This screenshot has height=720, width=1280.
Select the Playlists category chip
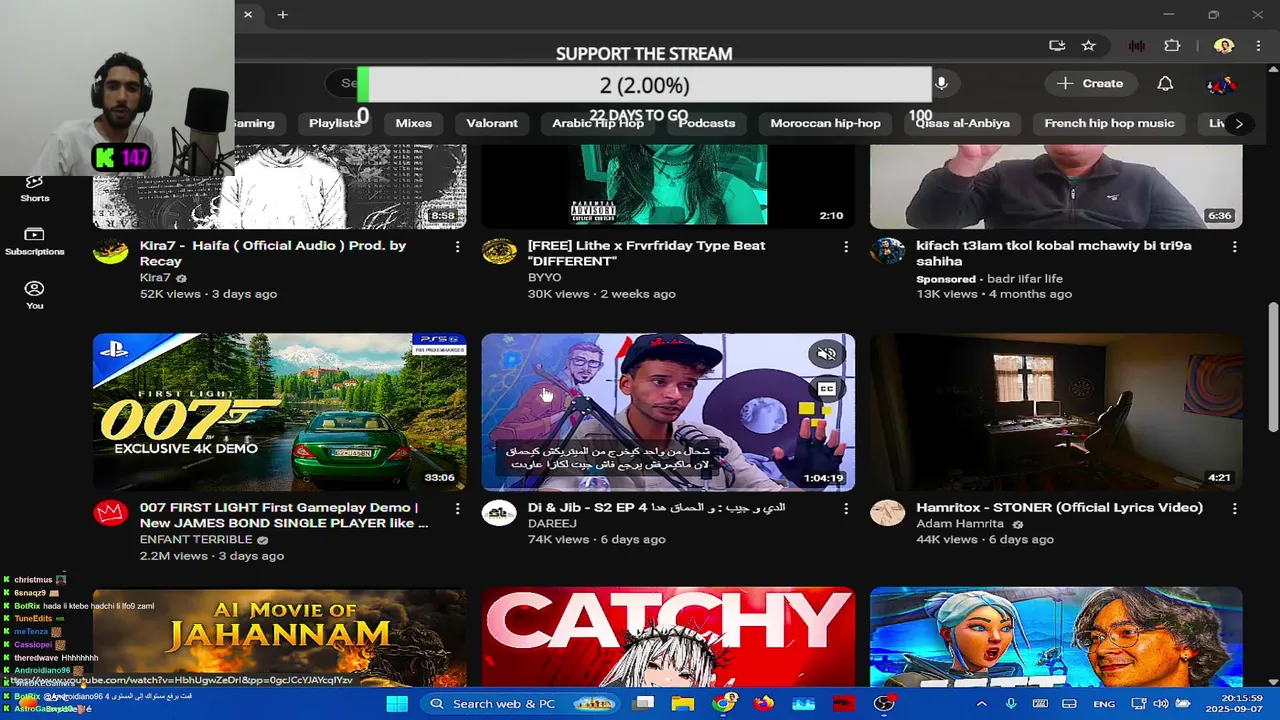coord(334,123)
